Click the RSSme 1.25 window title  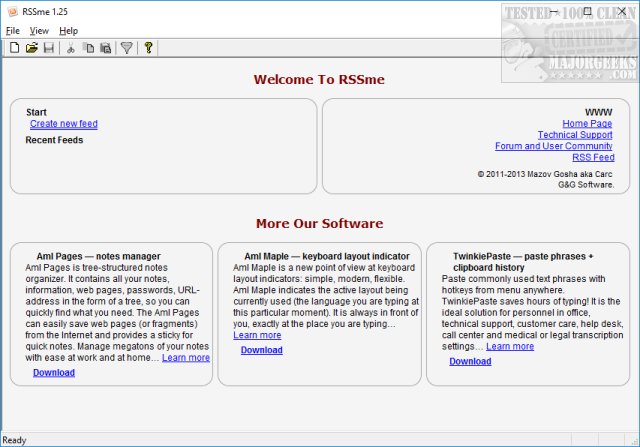click(x=45, y=12)
